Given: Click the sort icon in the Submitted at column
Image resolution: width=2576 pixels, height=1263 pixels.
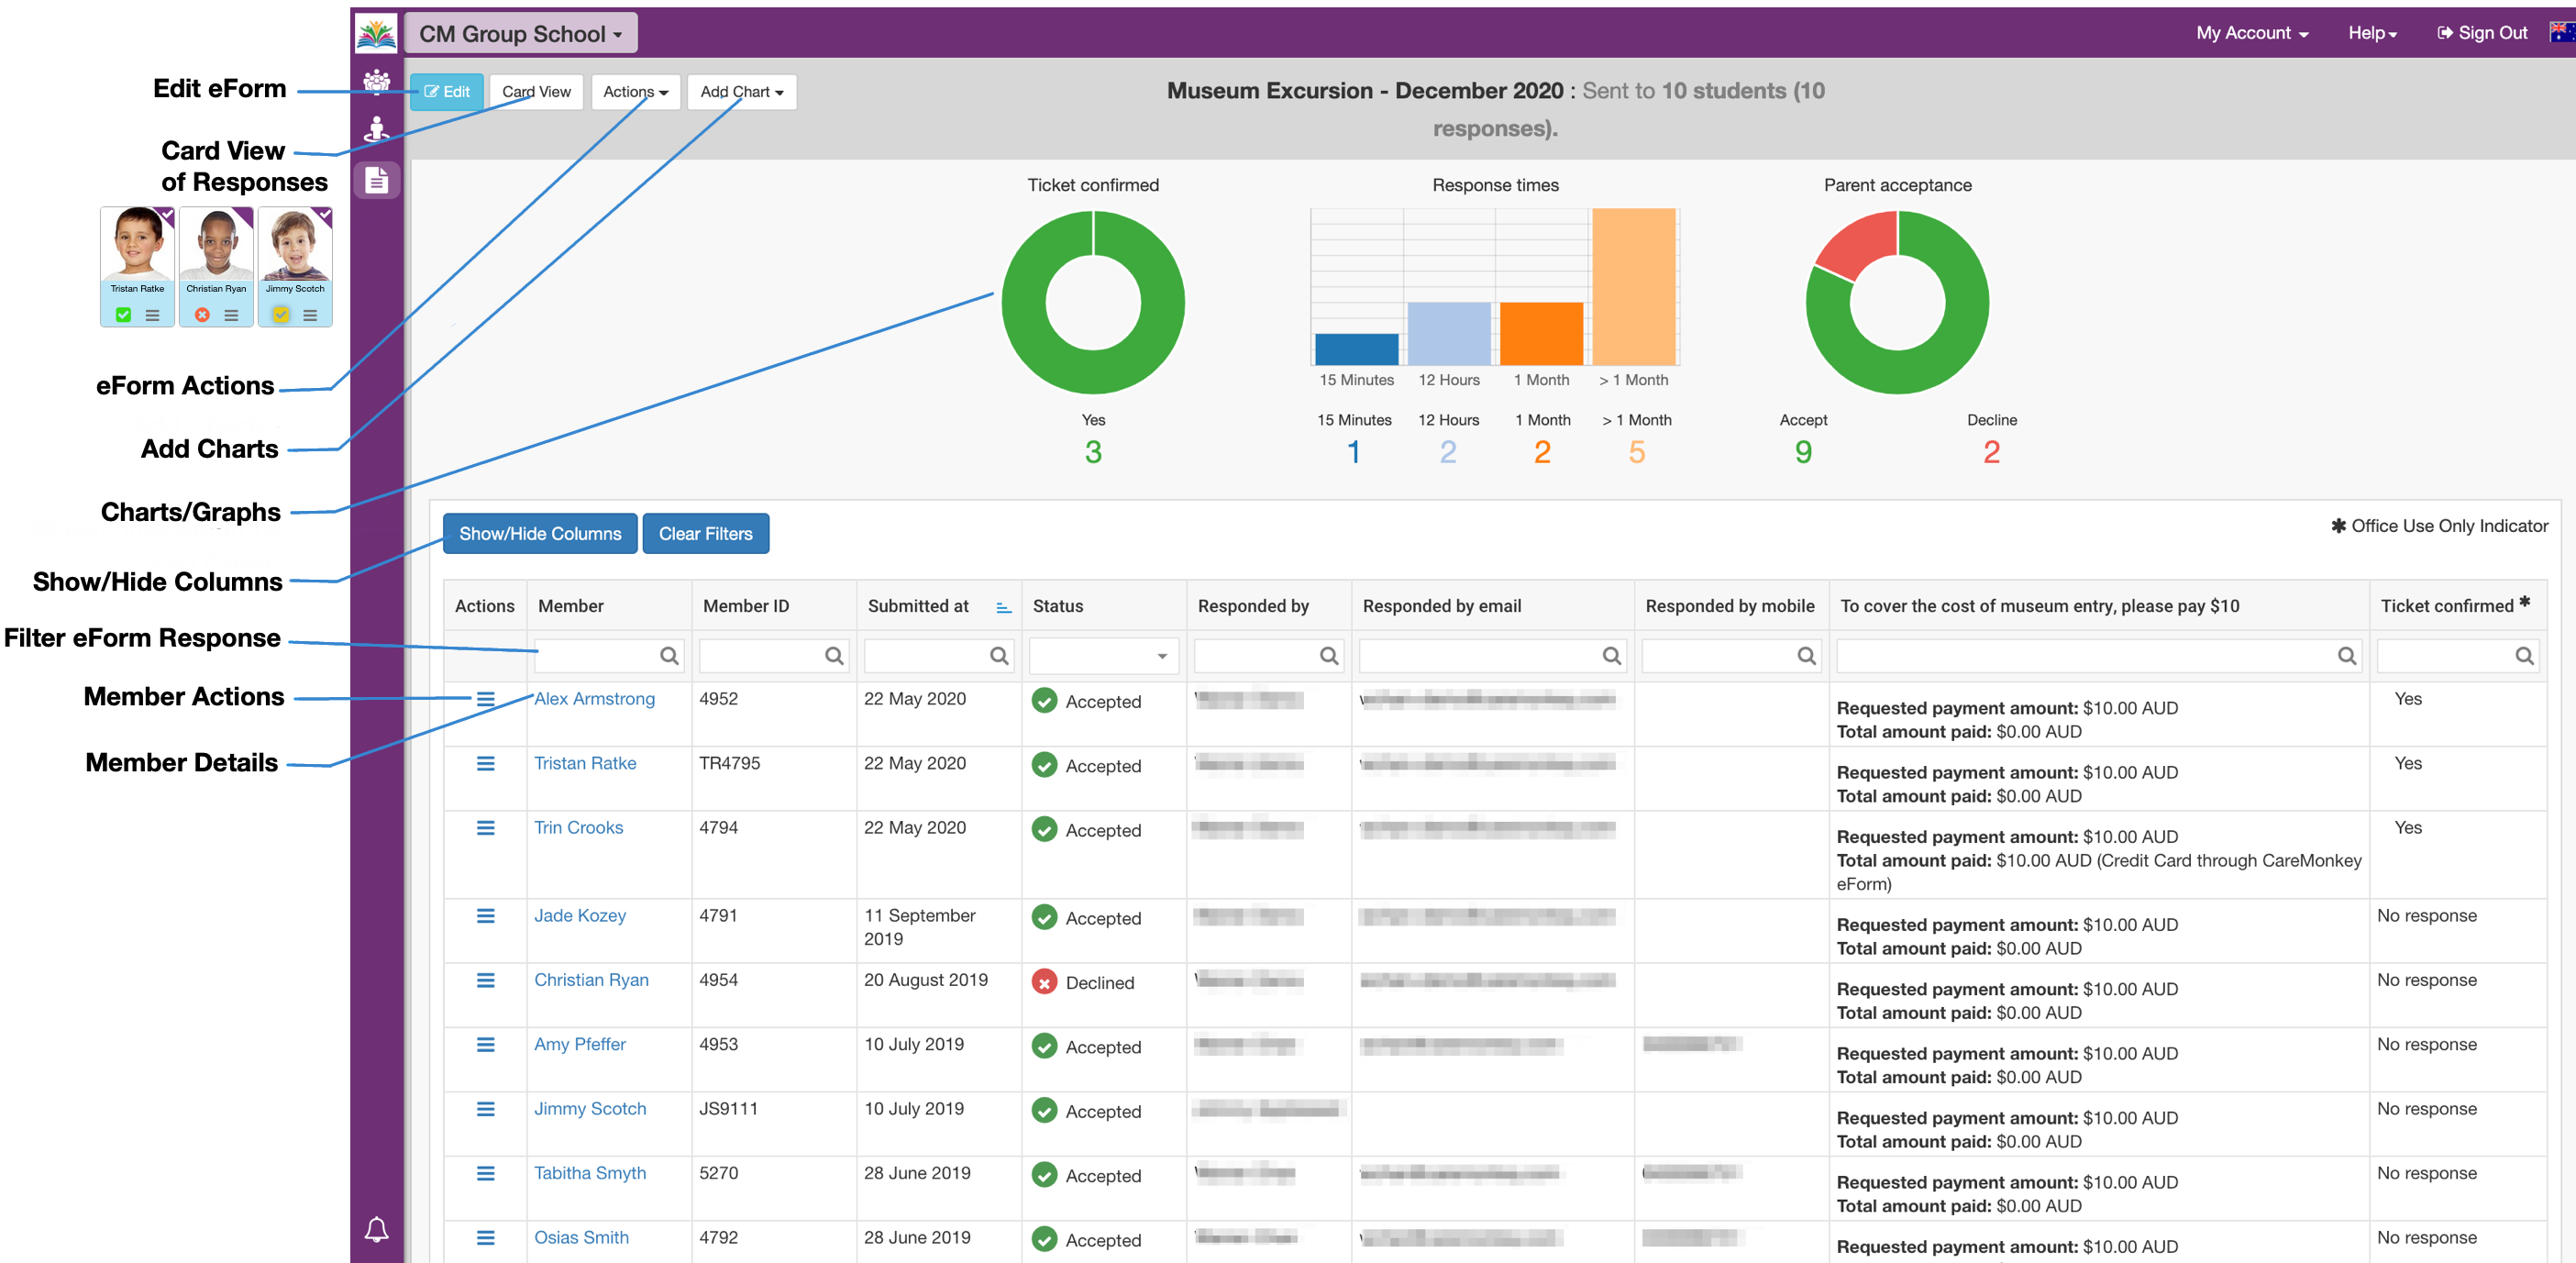Looking at the screenshot, I should click(1003, 607).
